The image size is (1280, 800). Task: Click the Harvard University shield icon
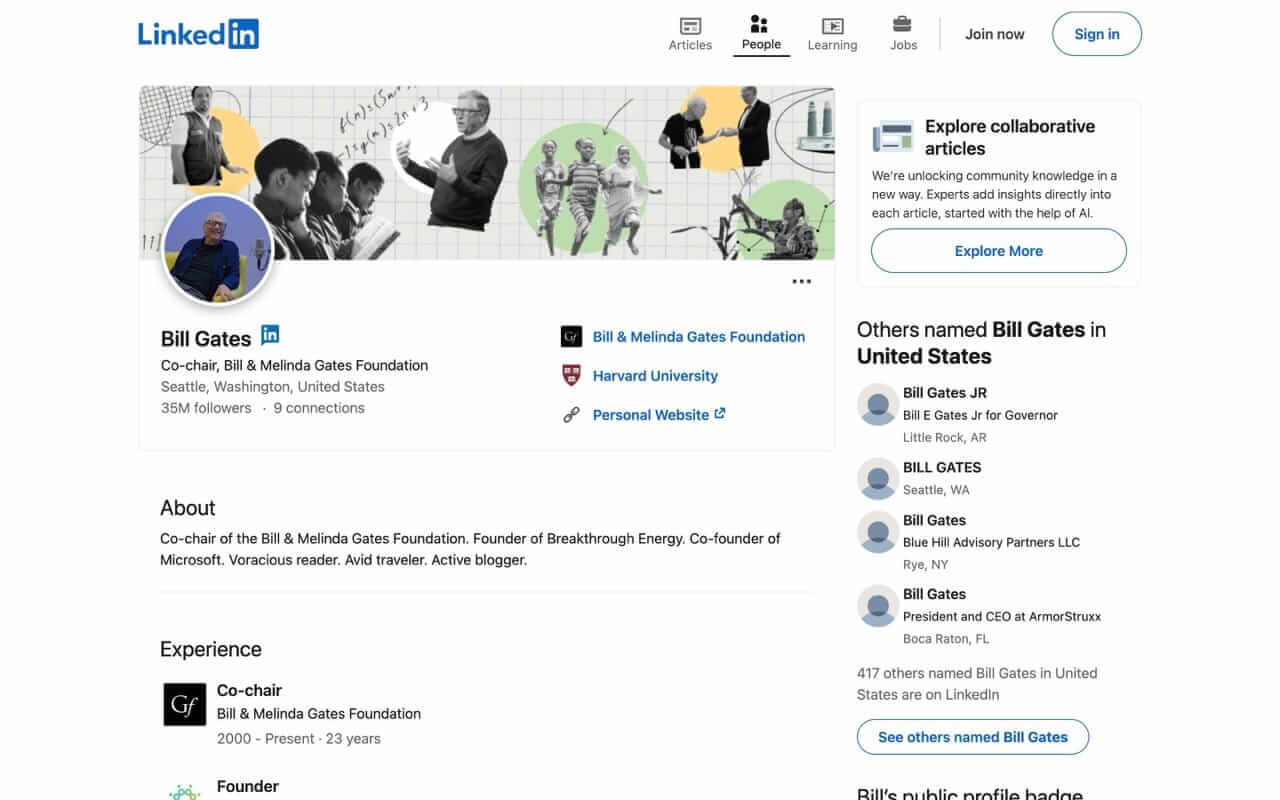tap(571, 376)
